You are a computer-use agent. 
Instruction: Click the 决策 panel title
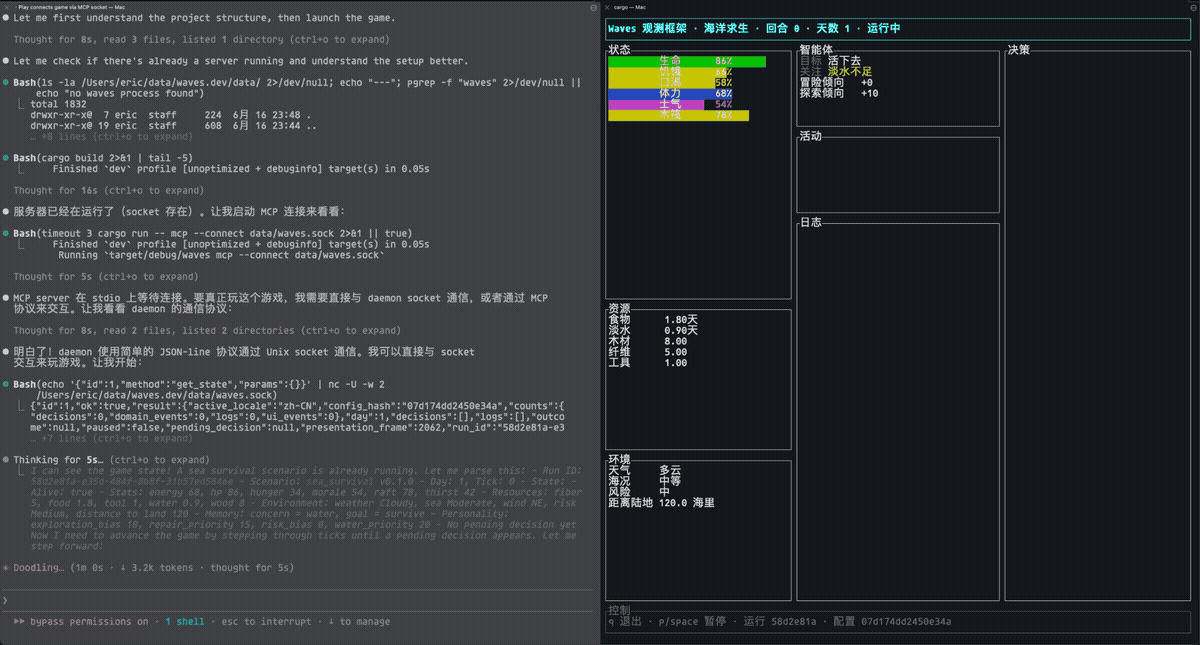tap(1019, 50)
